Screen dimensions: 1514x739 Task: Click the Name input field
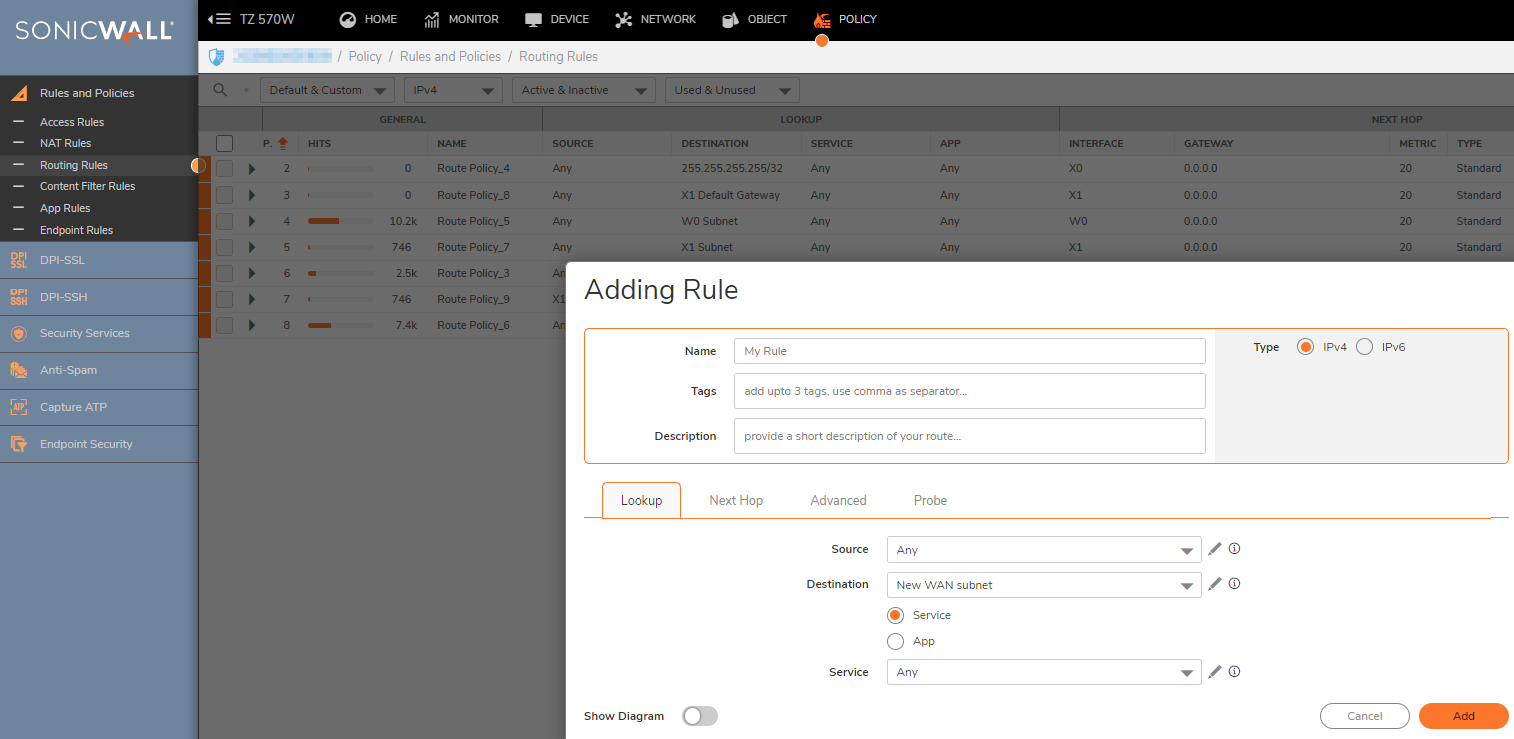click(970, 351)
